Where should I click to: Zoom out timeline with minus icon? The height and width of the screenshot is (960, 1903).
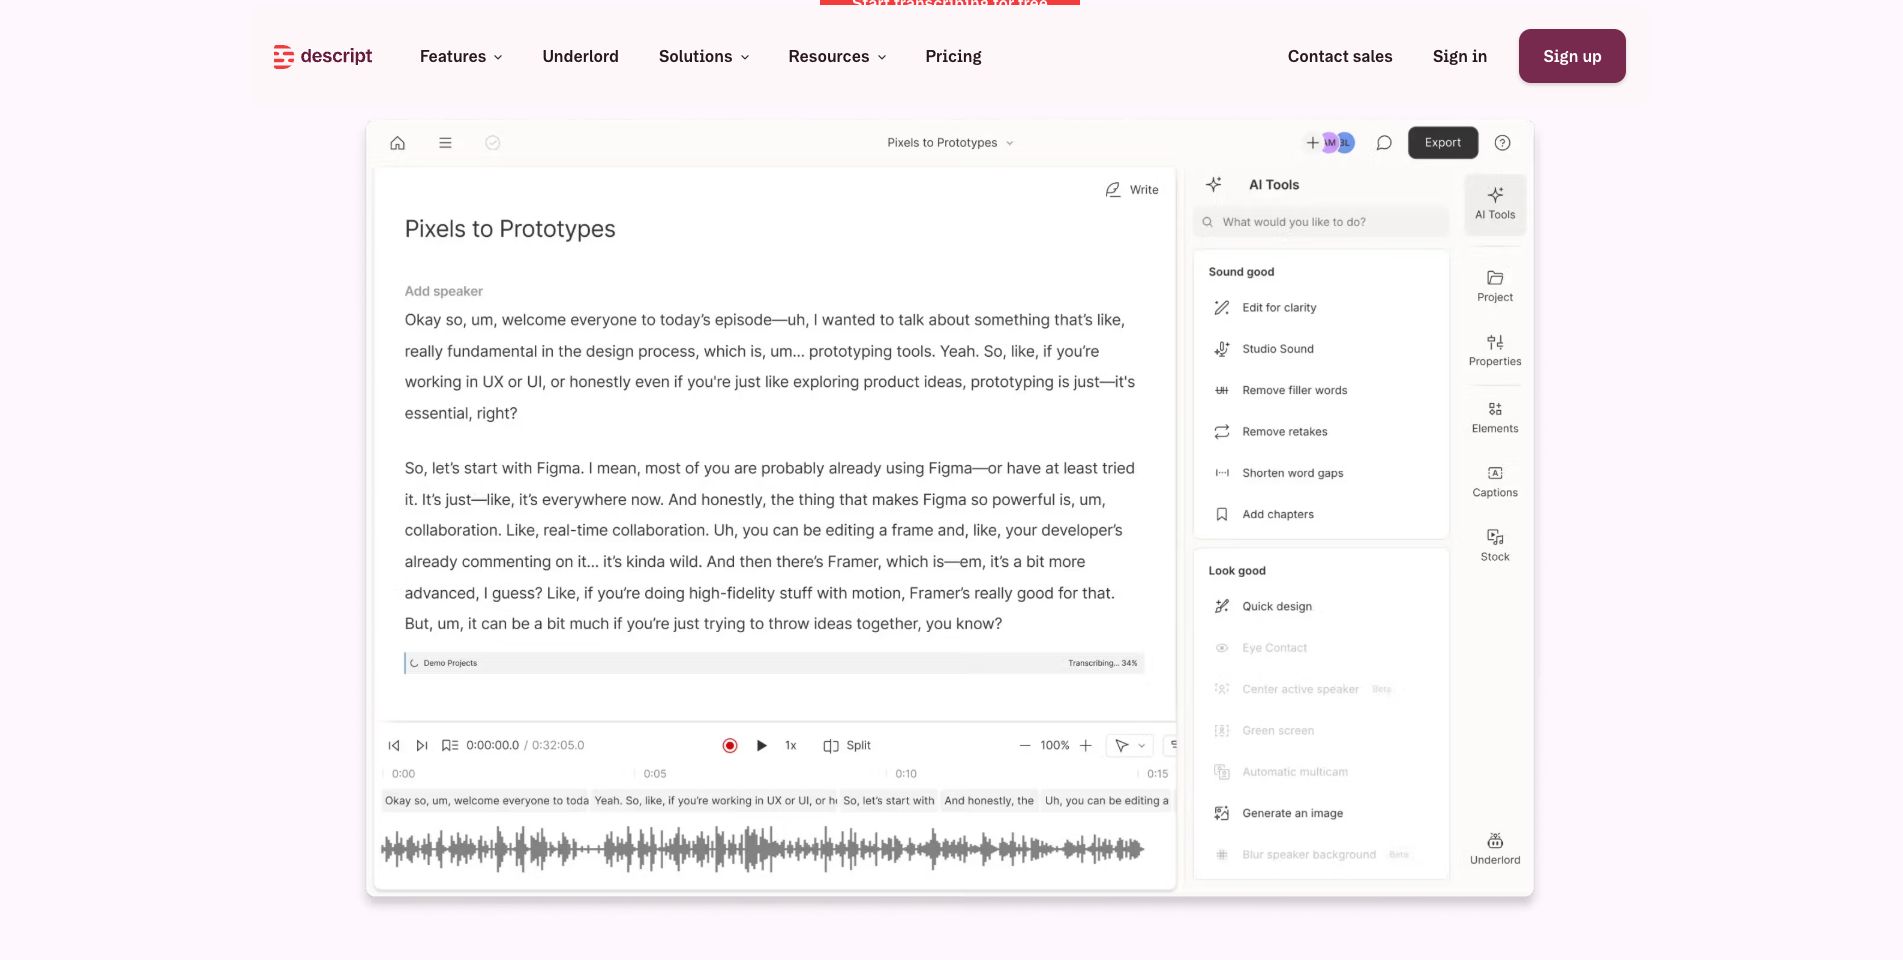click(1025, 746)
